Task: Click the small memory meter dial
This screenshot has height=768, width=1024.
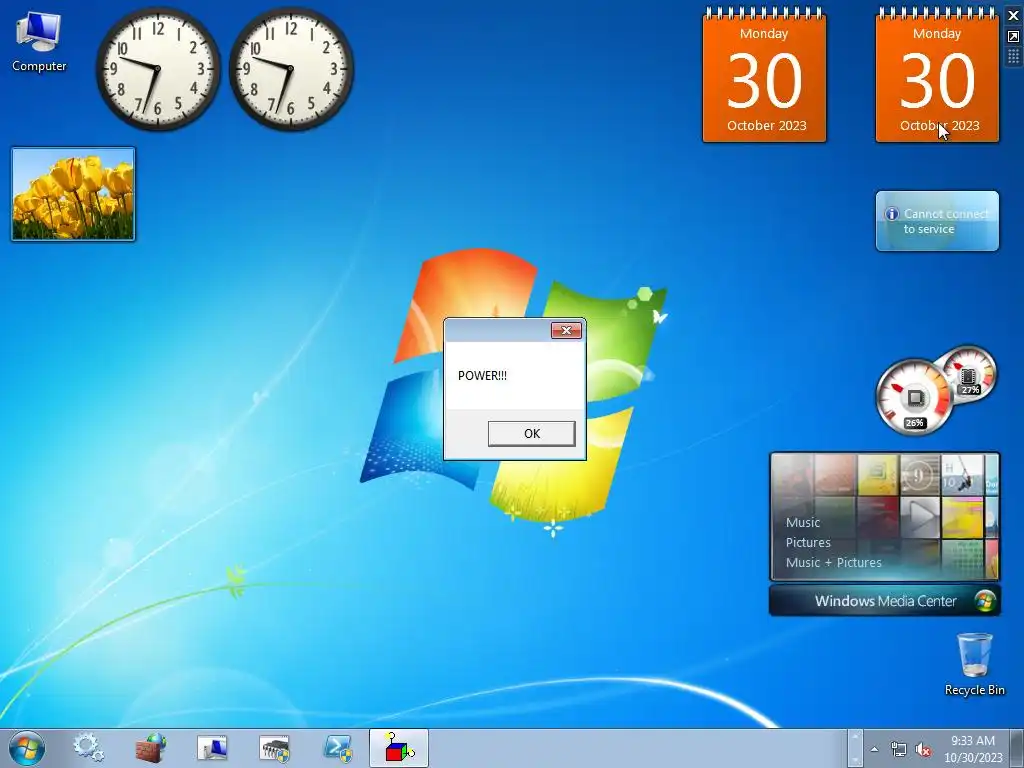Action: tap(968, 375)
